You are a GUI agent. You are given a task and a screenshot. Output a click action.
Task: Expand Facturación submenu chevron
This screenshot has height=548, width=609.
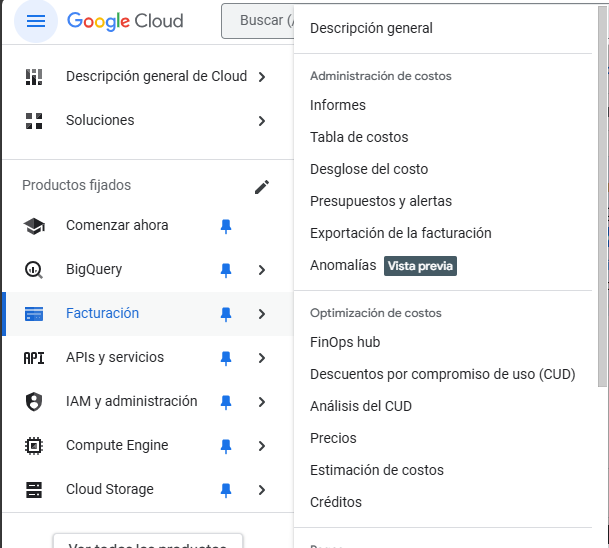(x=262, y=314)
